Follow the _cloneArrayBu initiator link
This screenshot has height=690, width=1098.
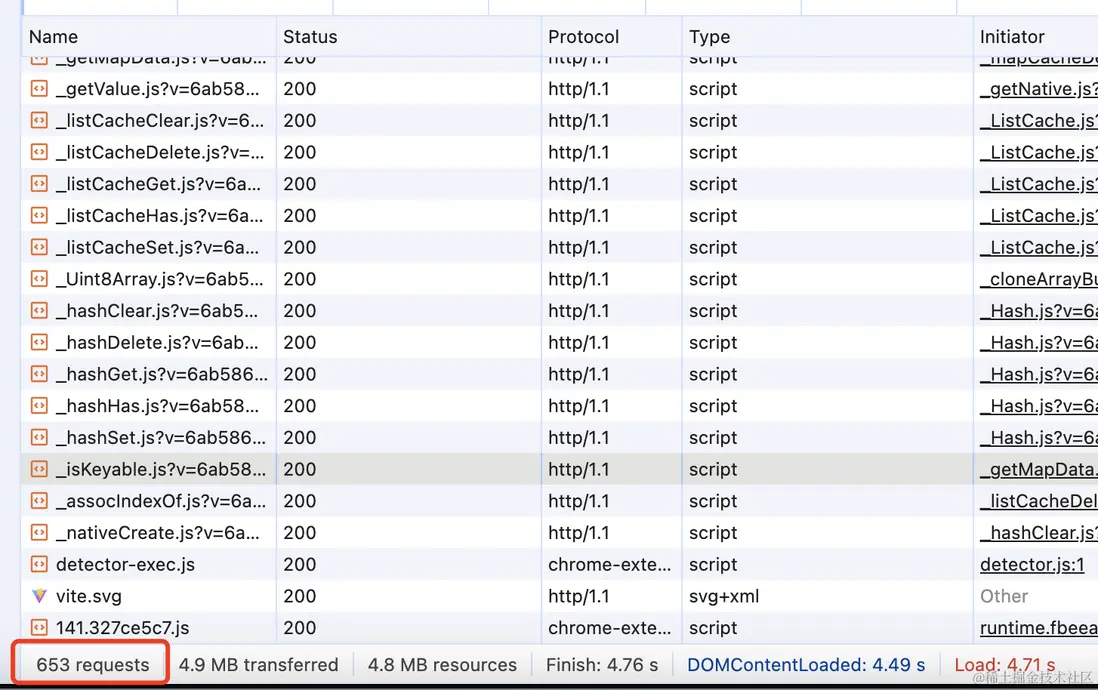(x=1038, y=279)
